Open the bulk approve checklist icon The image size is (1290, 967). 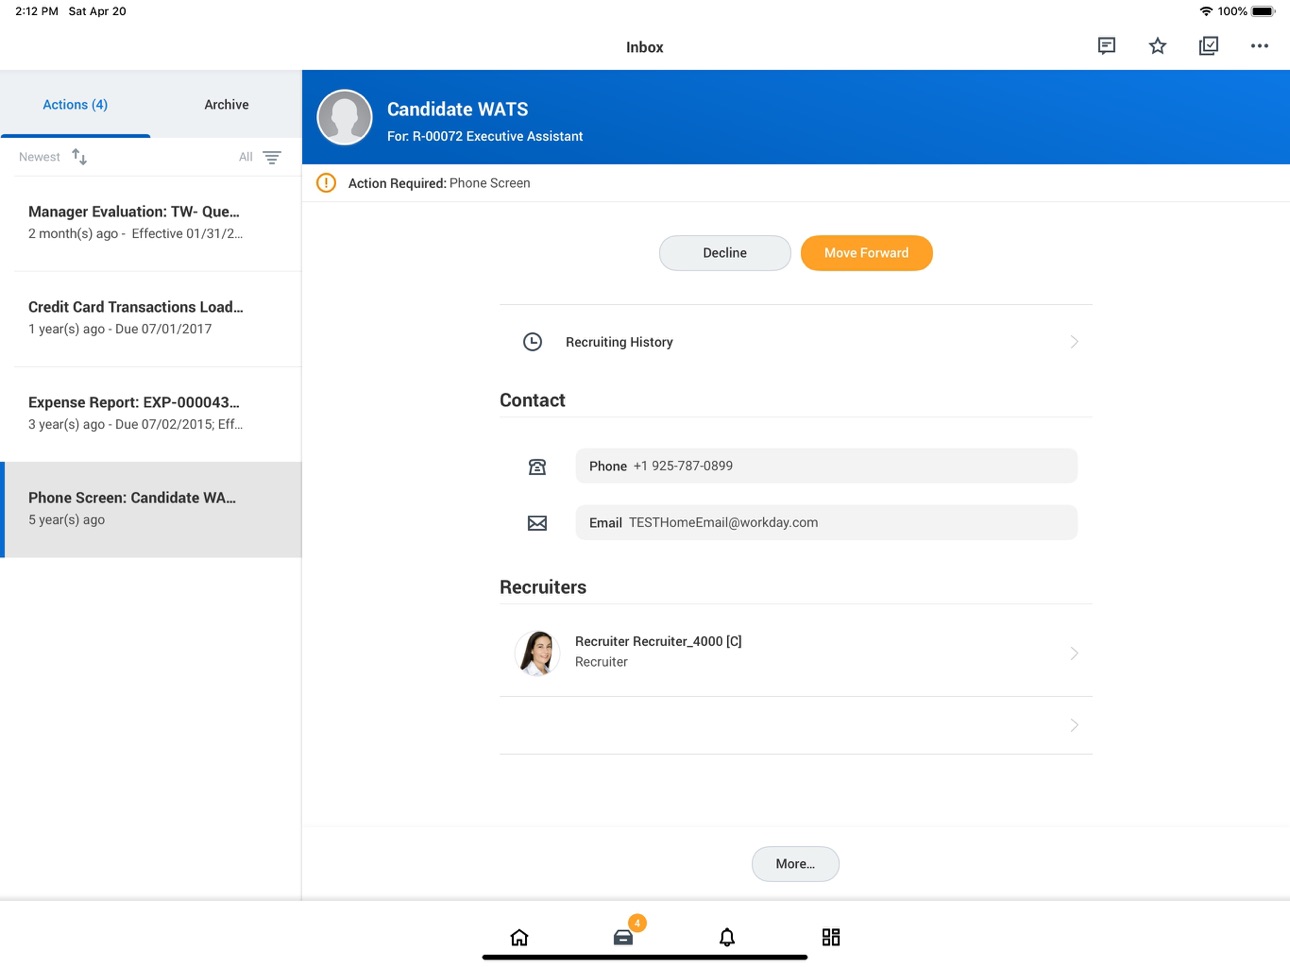tap(1208, 46)
